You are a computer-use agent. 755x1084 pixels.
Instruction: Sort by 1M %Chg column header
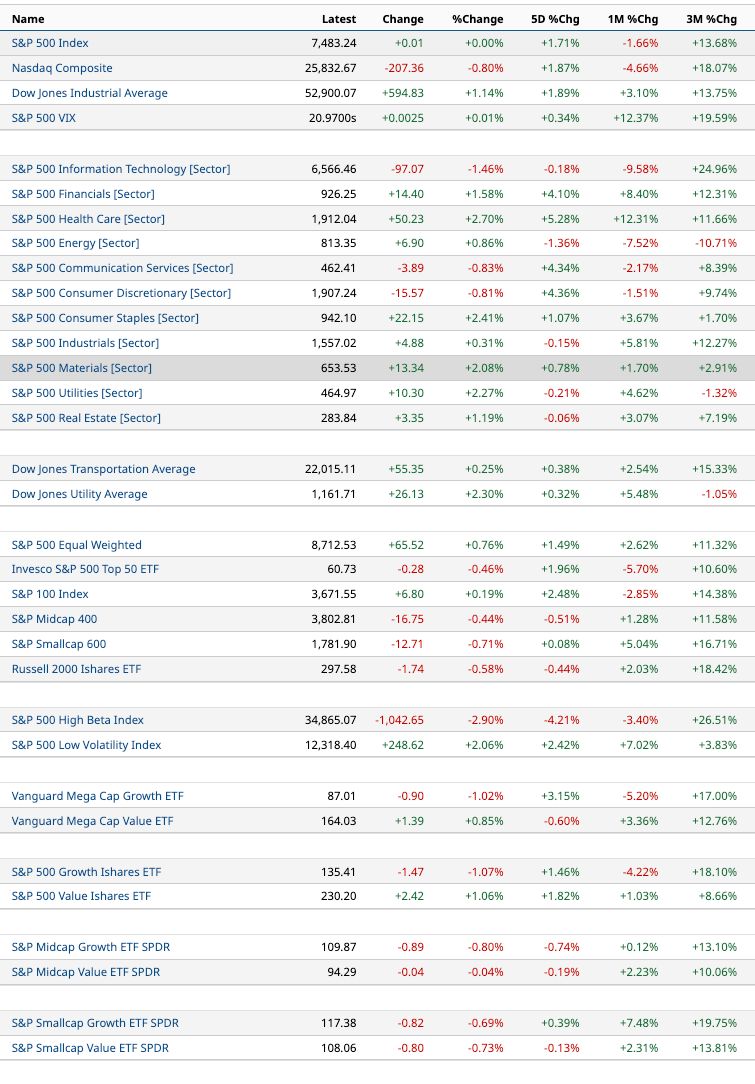click(633, 19)
